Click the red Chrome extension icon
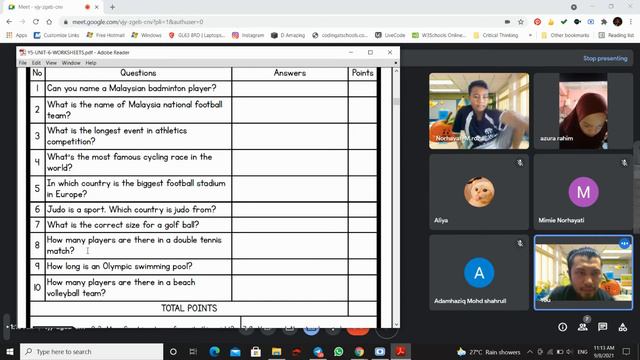This screenshot has width=640, height=360. [x=538, y=22]
